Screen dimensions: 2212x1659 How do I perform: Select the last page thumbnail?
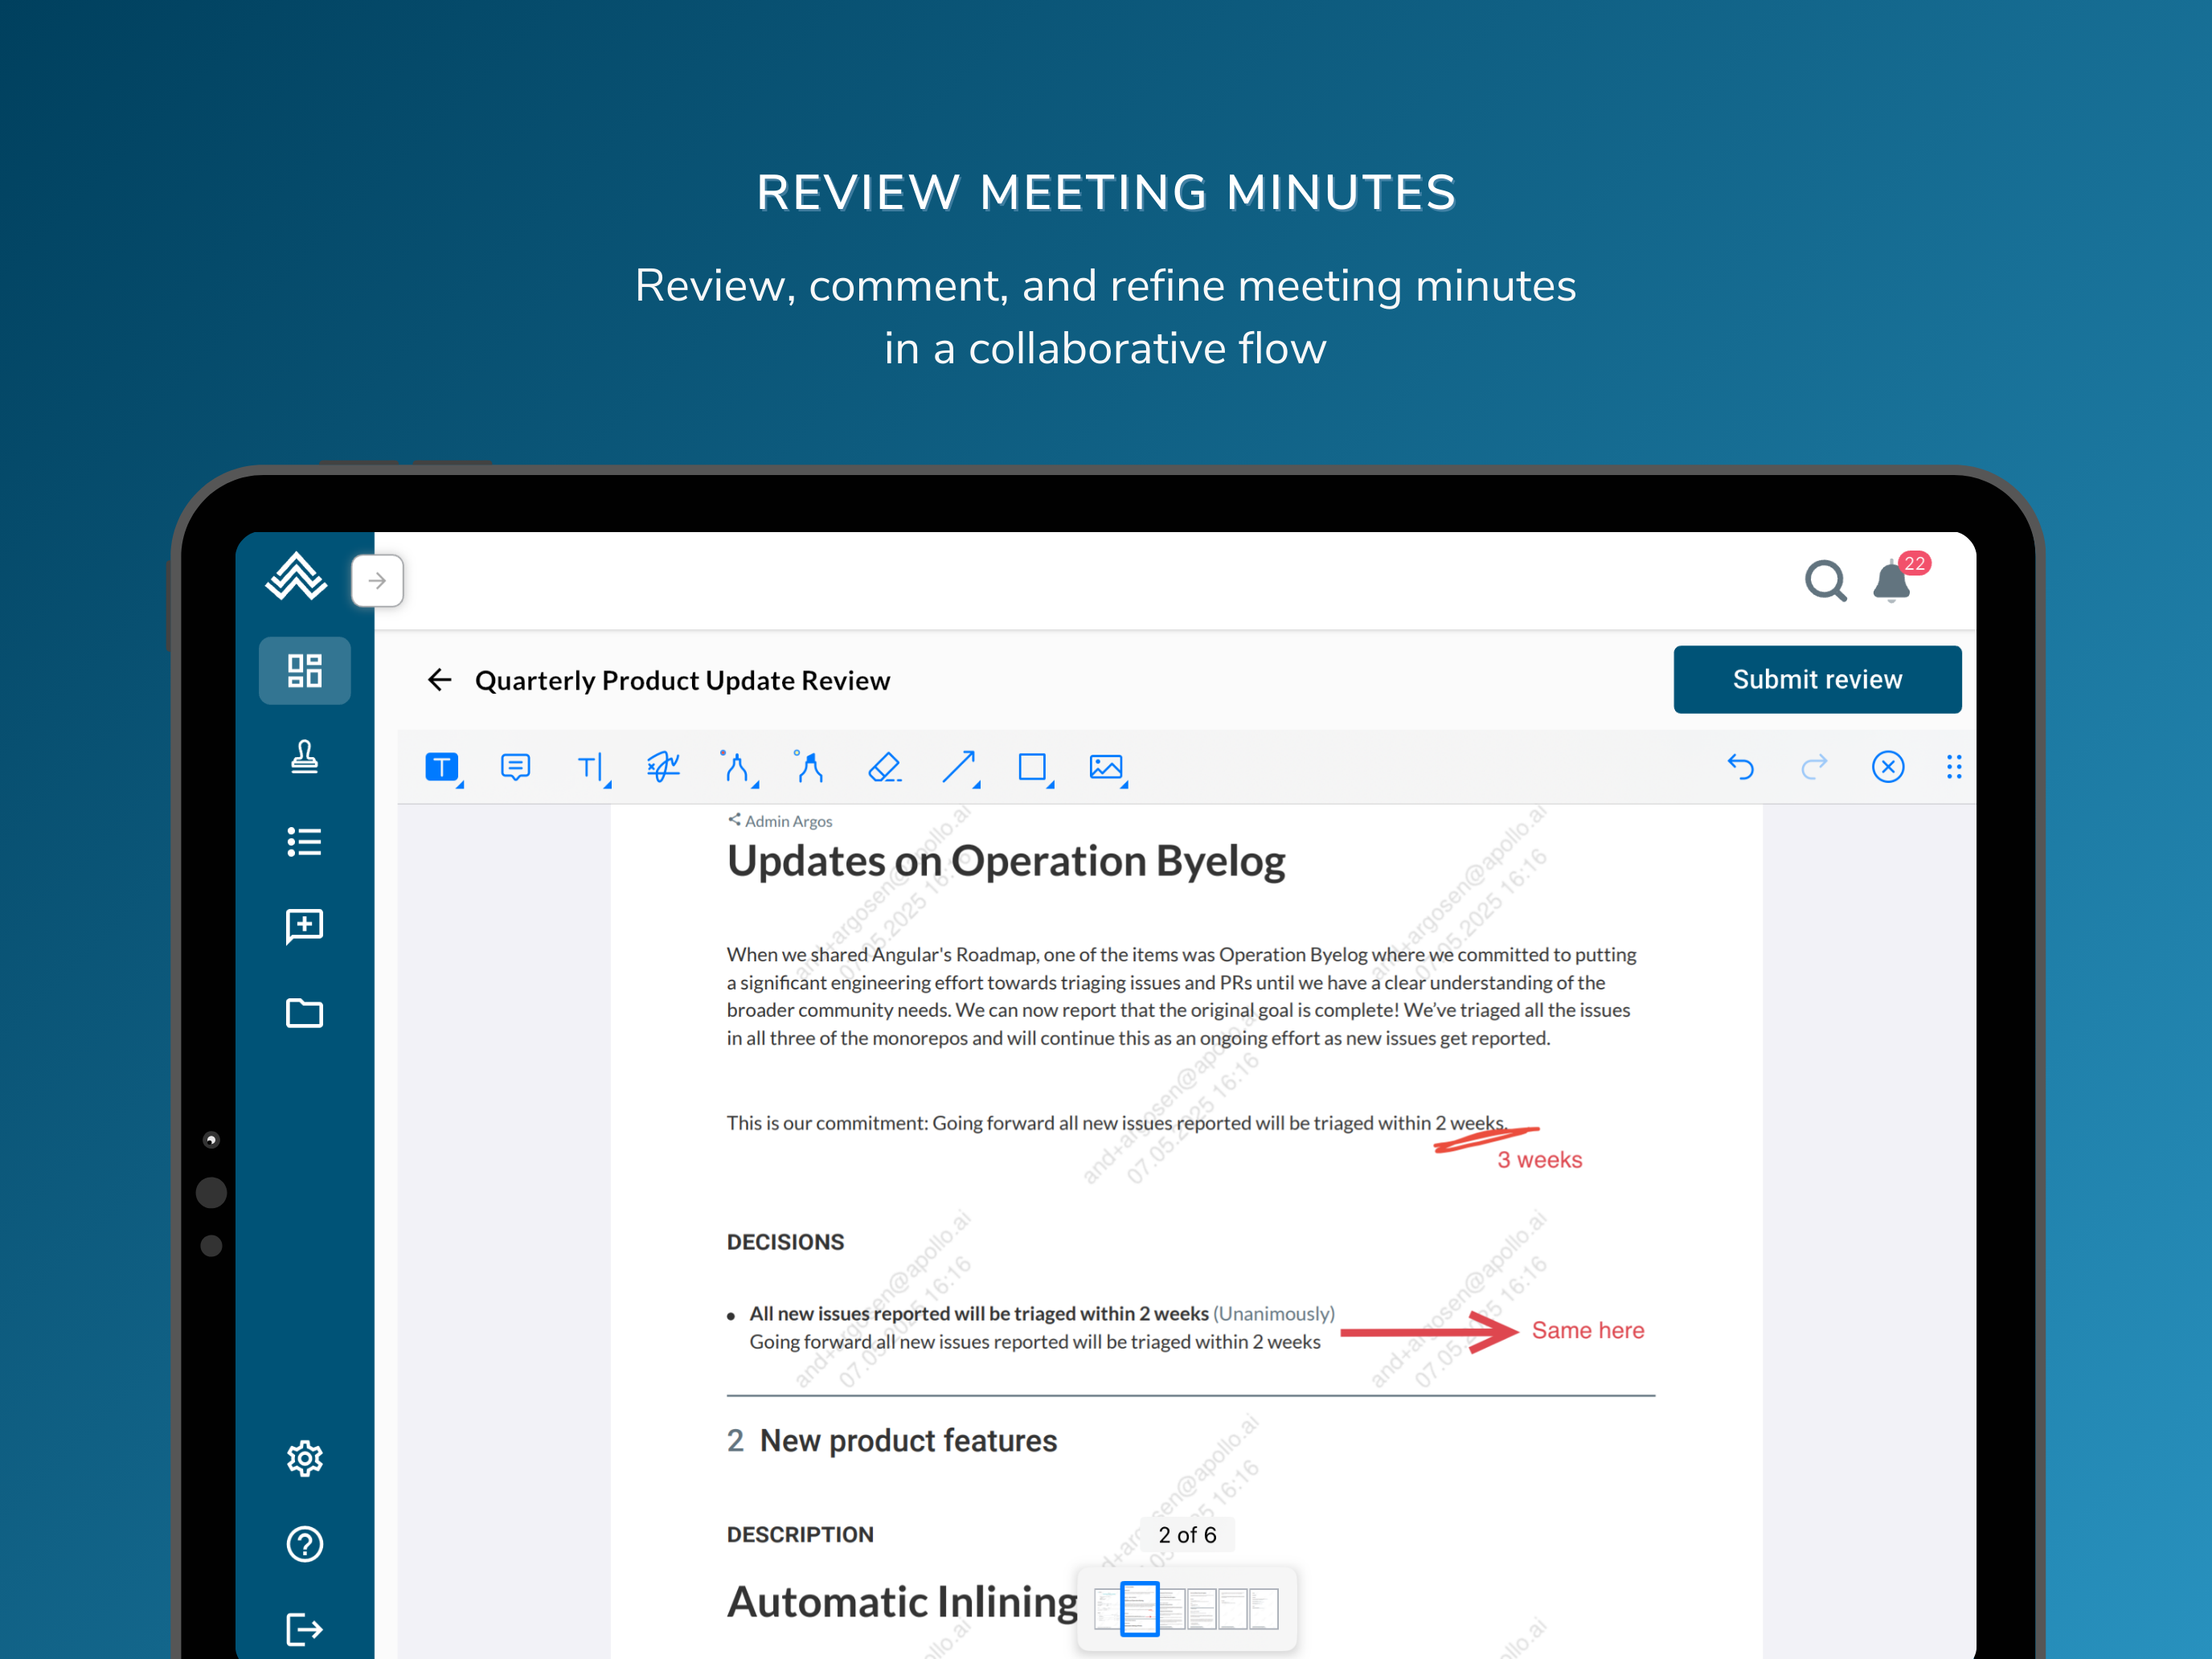click(1263, 1609)
